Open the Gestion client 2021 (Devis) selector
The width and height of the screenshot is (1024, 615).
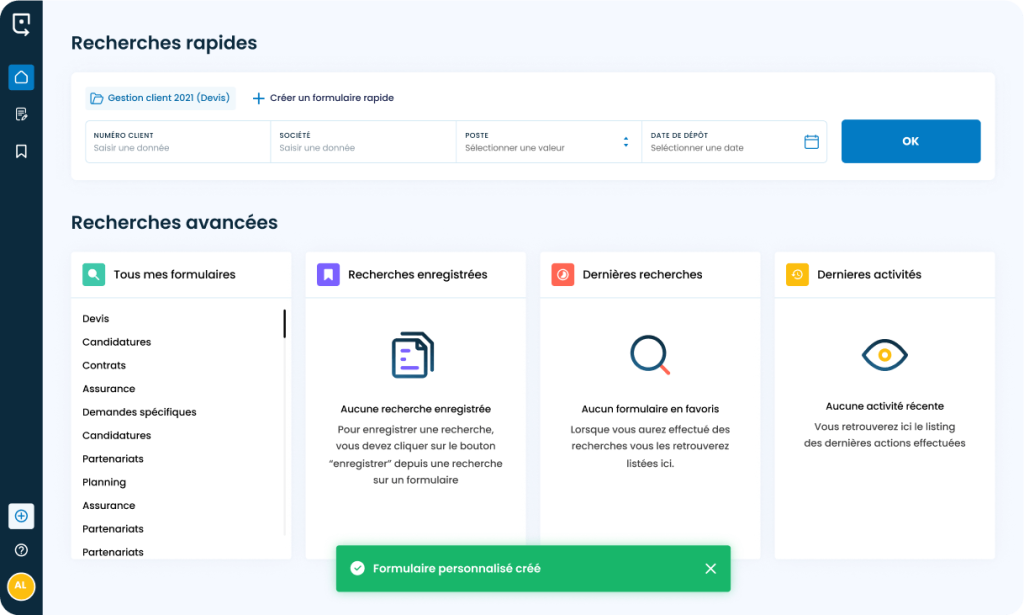160,97
